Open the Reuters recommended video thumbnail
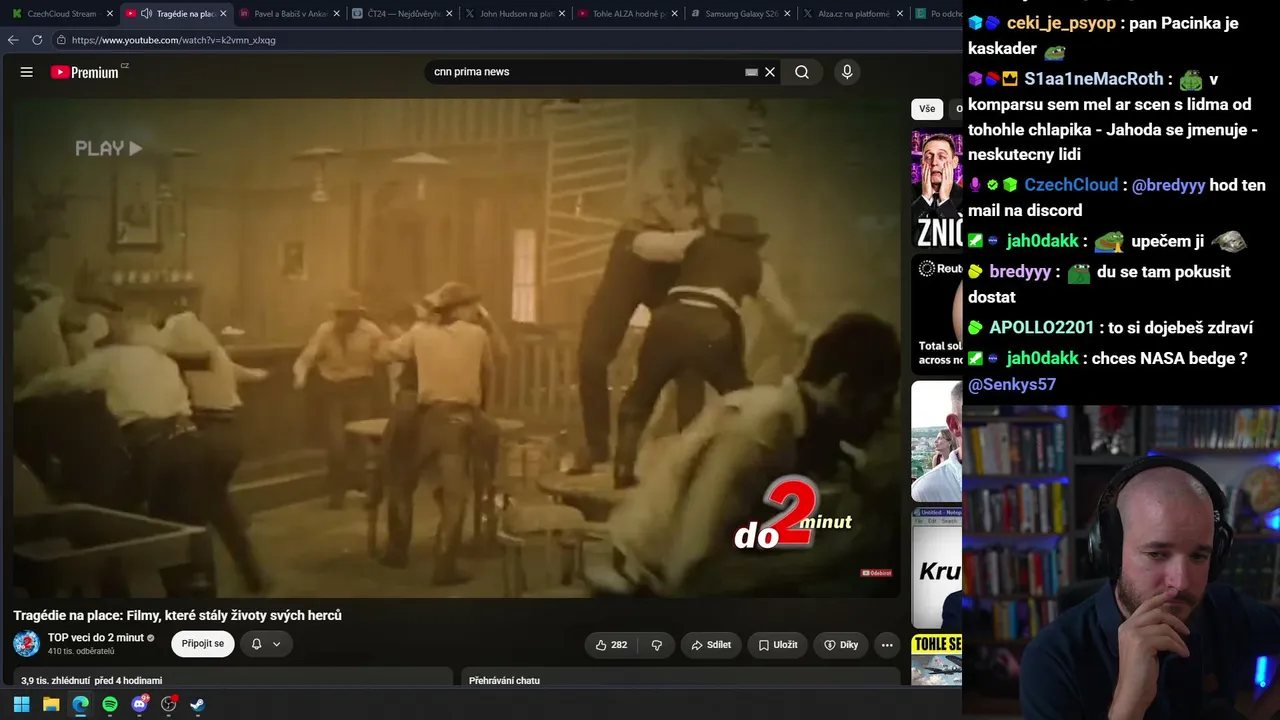 937,314
